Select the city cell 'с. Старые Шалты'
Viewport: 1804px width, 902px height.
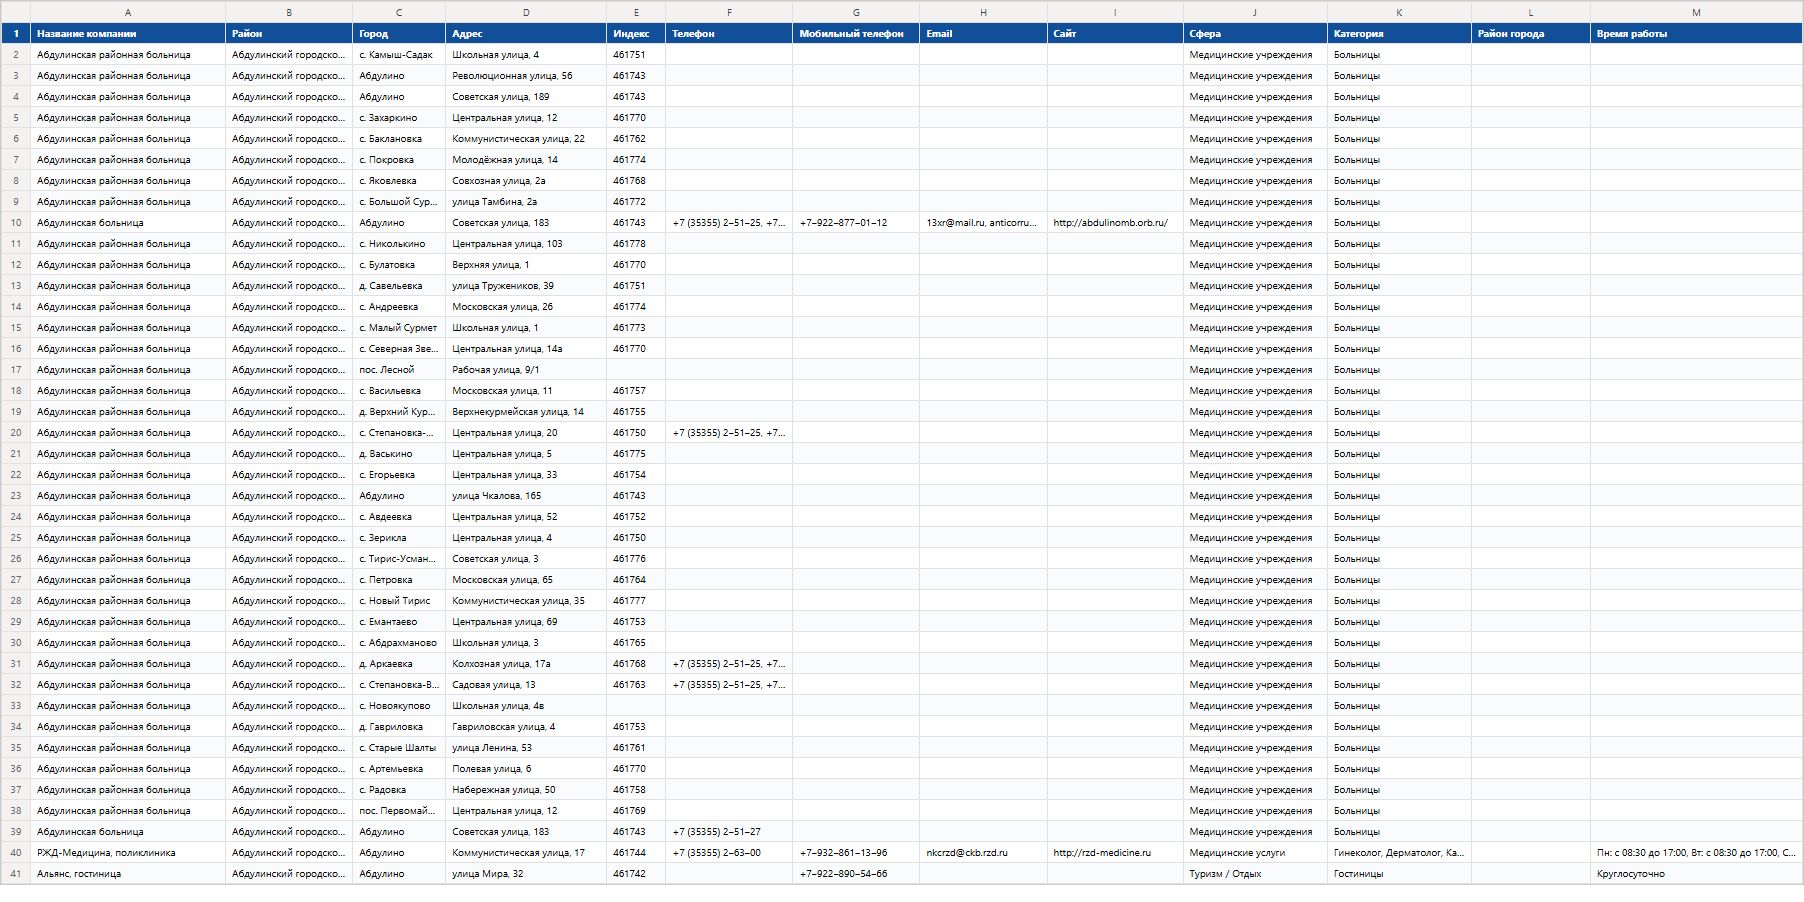click(x=399, y=748)
